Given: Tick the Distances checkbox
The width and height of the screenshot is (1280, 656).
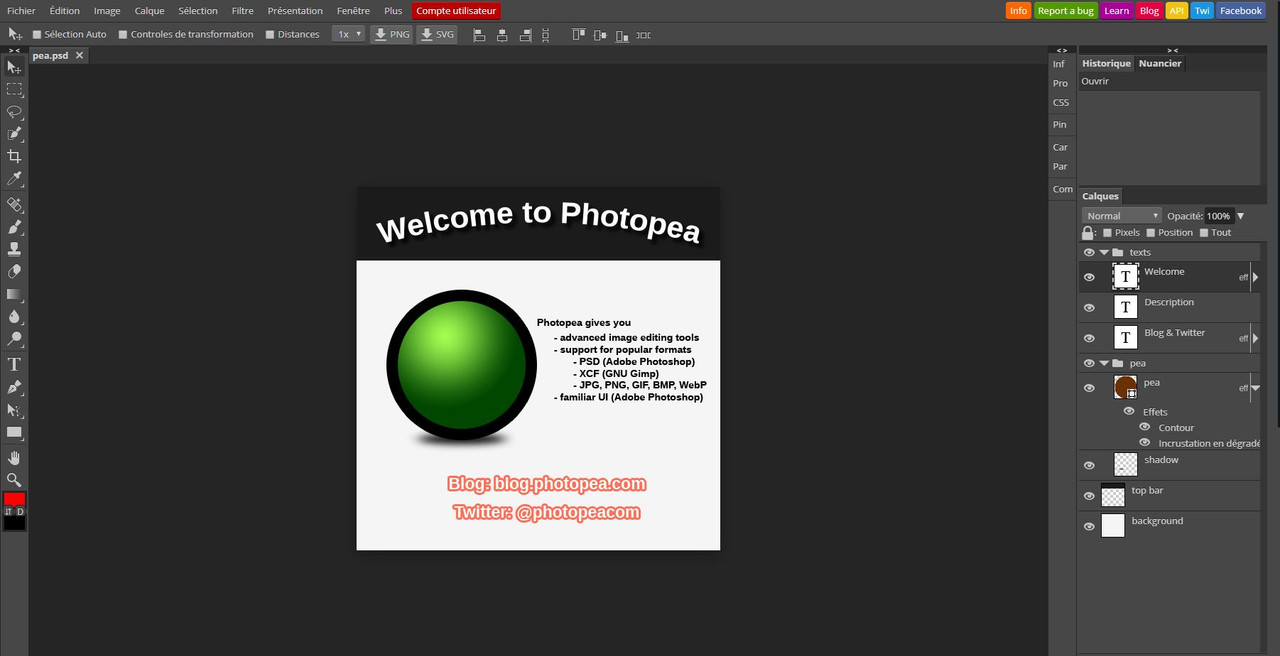Looking at the screenshot, I should (x=270, y=34).
